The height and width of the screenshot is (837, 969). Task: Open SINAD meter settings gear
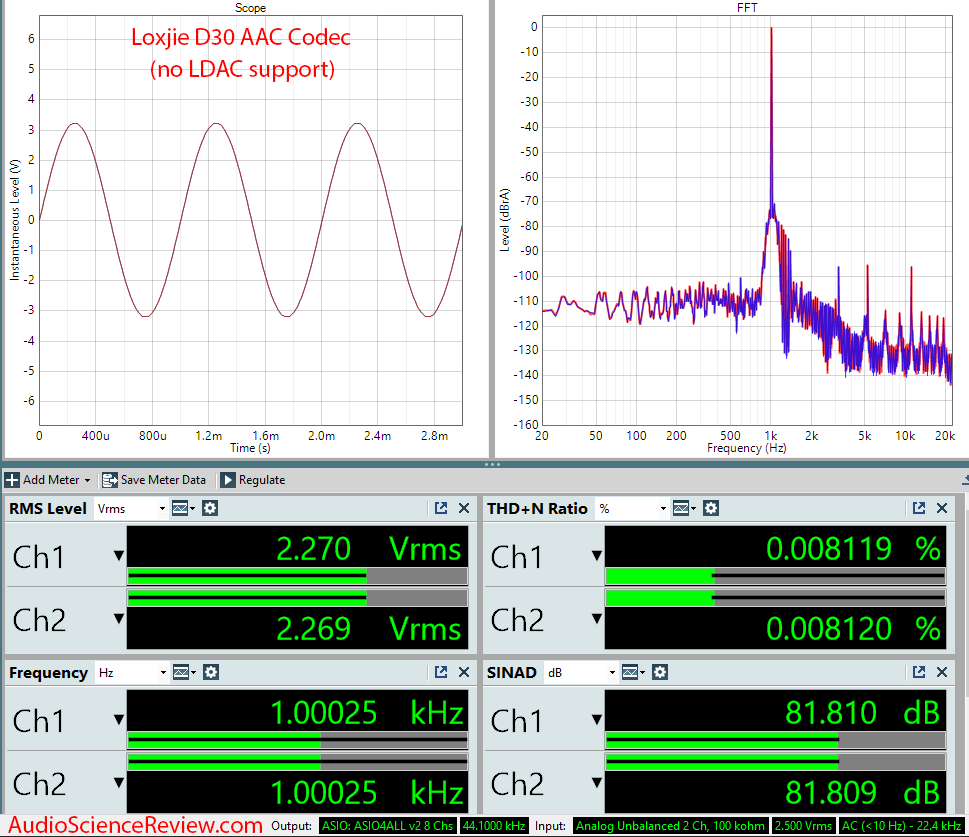tap(660, 673)
